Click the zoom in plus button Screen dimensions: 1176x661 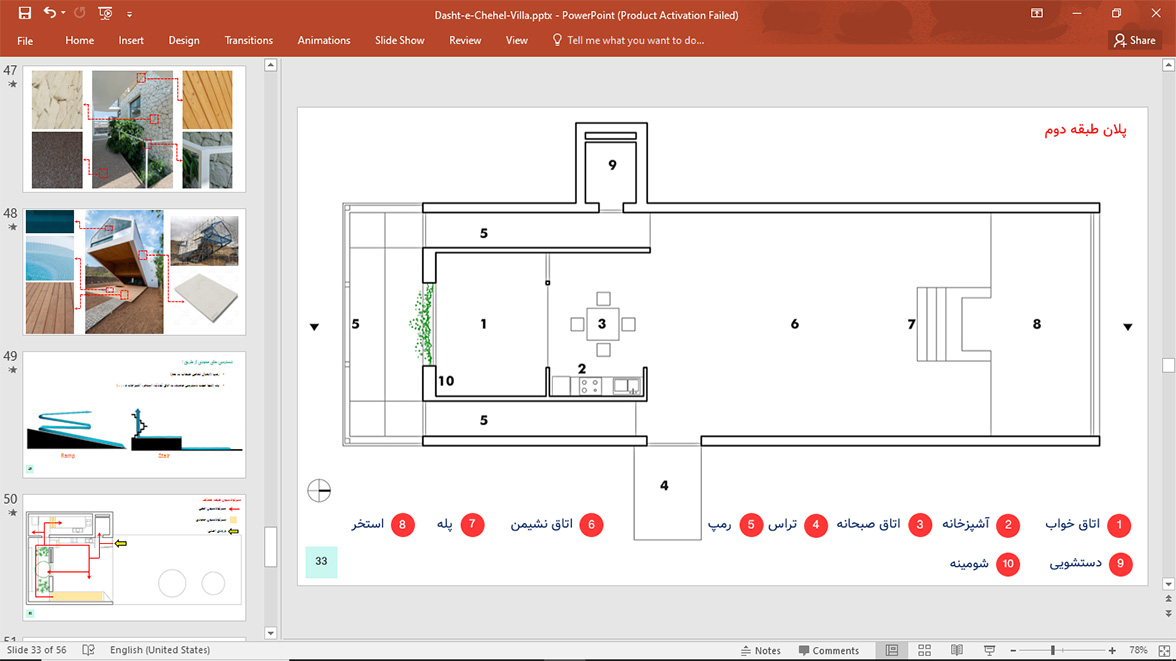[x=1112, y=650]
